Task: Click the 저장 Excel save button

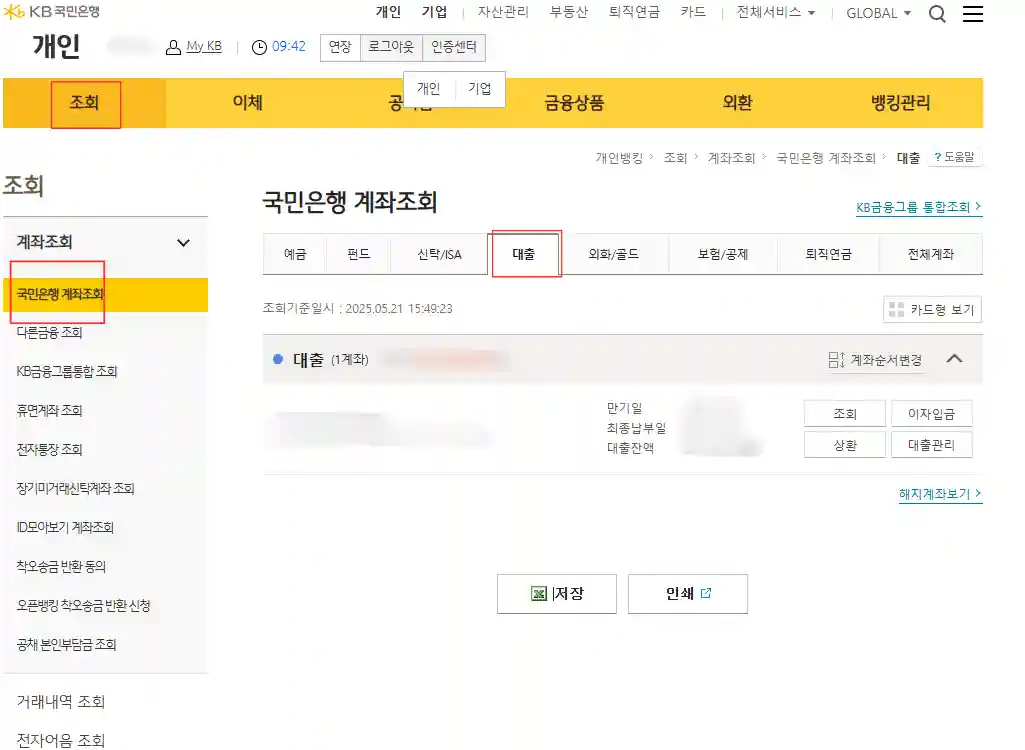Action: tap(556, 594)
